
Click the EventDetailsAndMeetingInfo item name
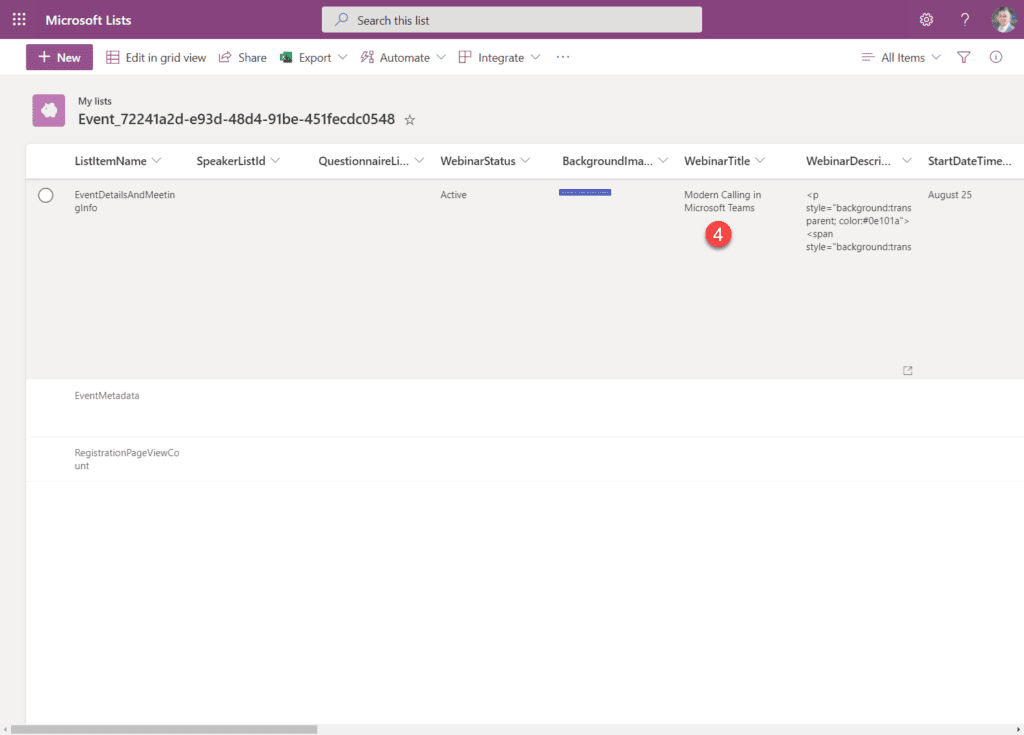click(125, 201)
